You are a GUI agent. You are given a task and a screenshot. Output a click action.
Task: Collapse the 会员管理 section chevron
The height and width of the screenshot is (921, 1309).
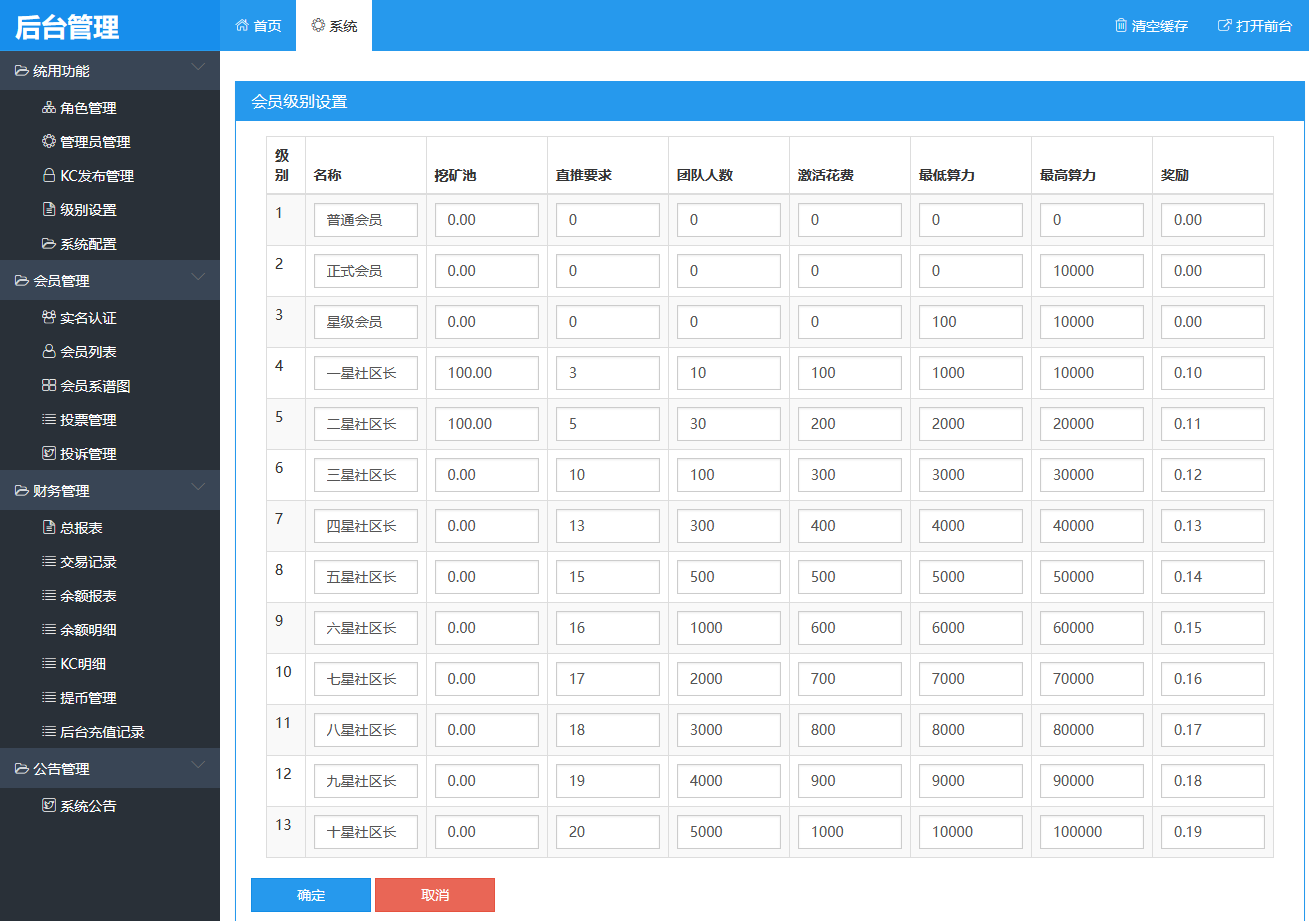pos(198,278)
